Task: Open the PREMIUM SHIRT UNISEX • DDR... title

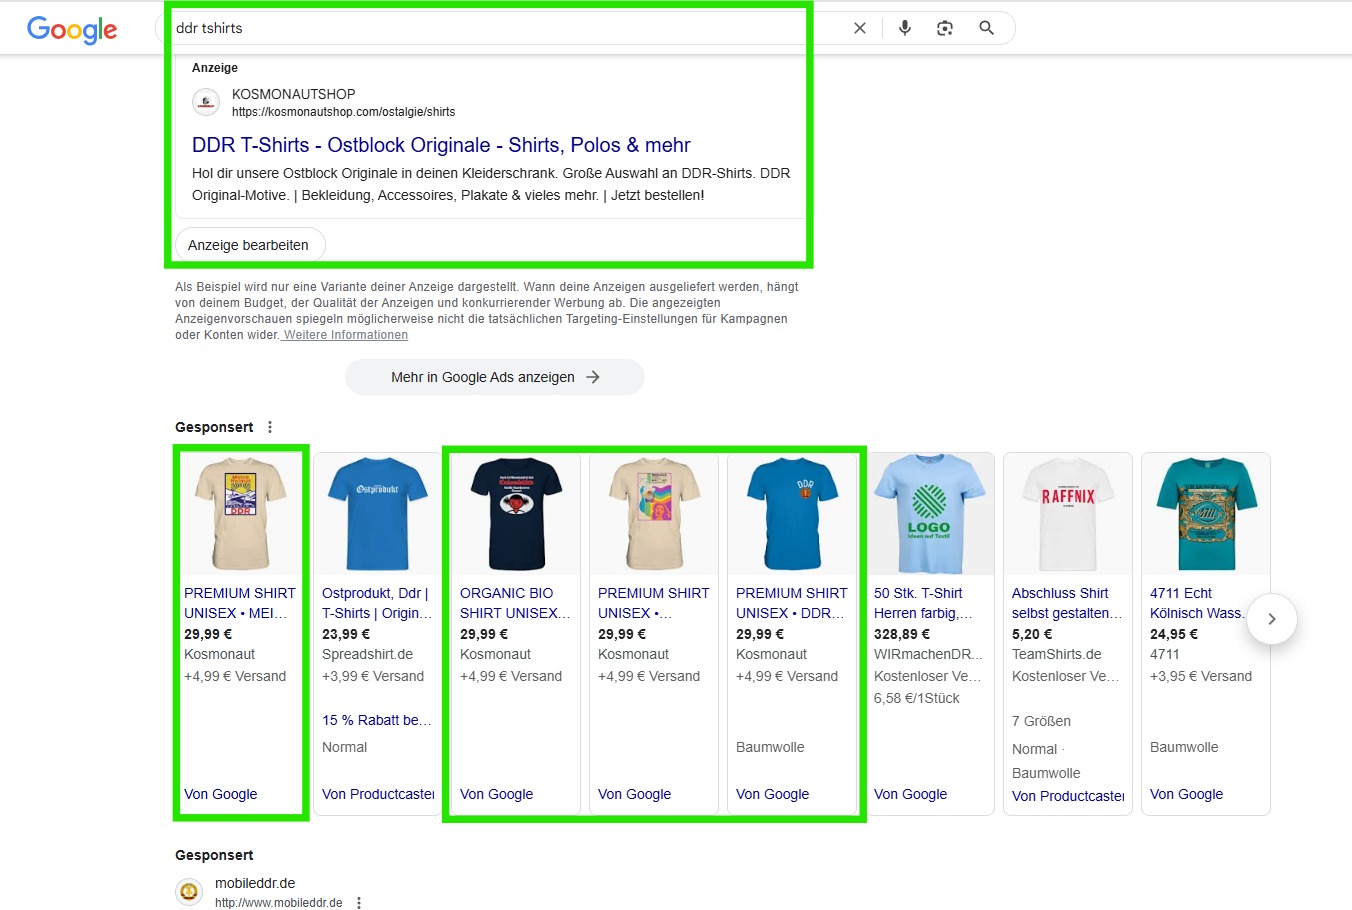Action: [x=791, y=603]
